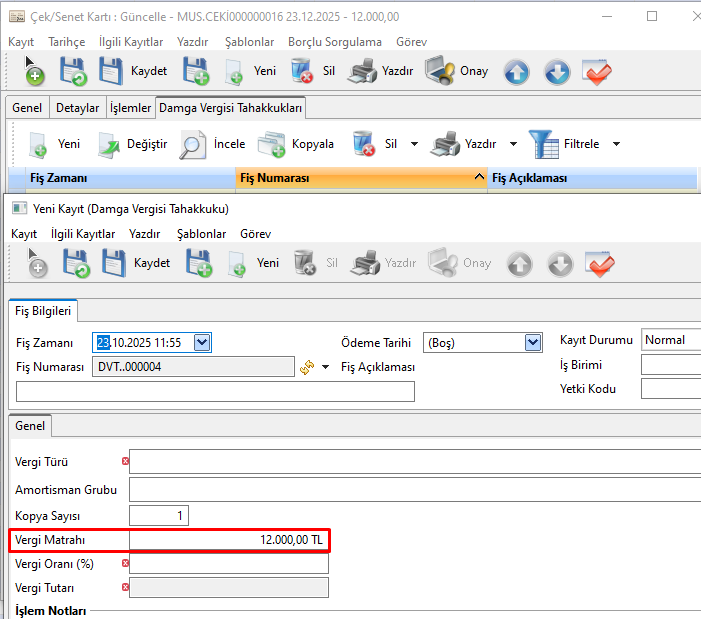Select the İşlemler tab
The height and width of the screenshot is (619, 701).
tap(130, 107)
